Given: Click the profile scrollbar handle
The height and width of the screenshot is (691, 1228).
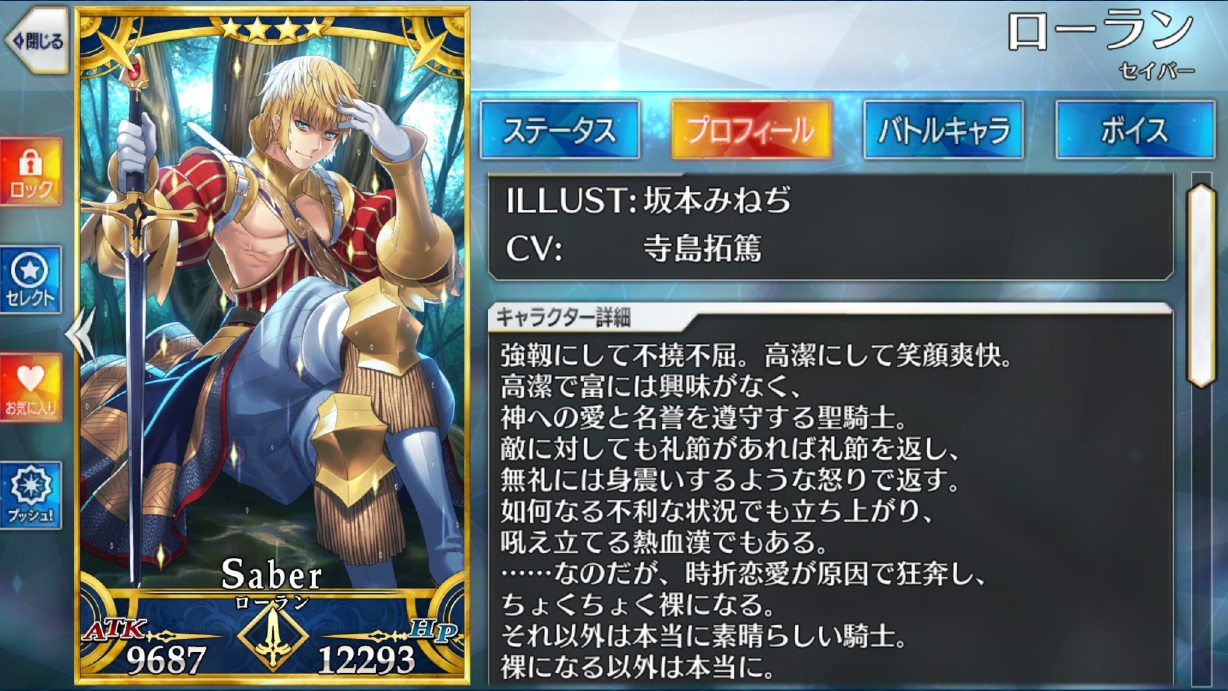Looking at the screenshot, I should tap(1201, 283).
